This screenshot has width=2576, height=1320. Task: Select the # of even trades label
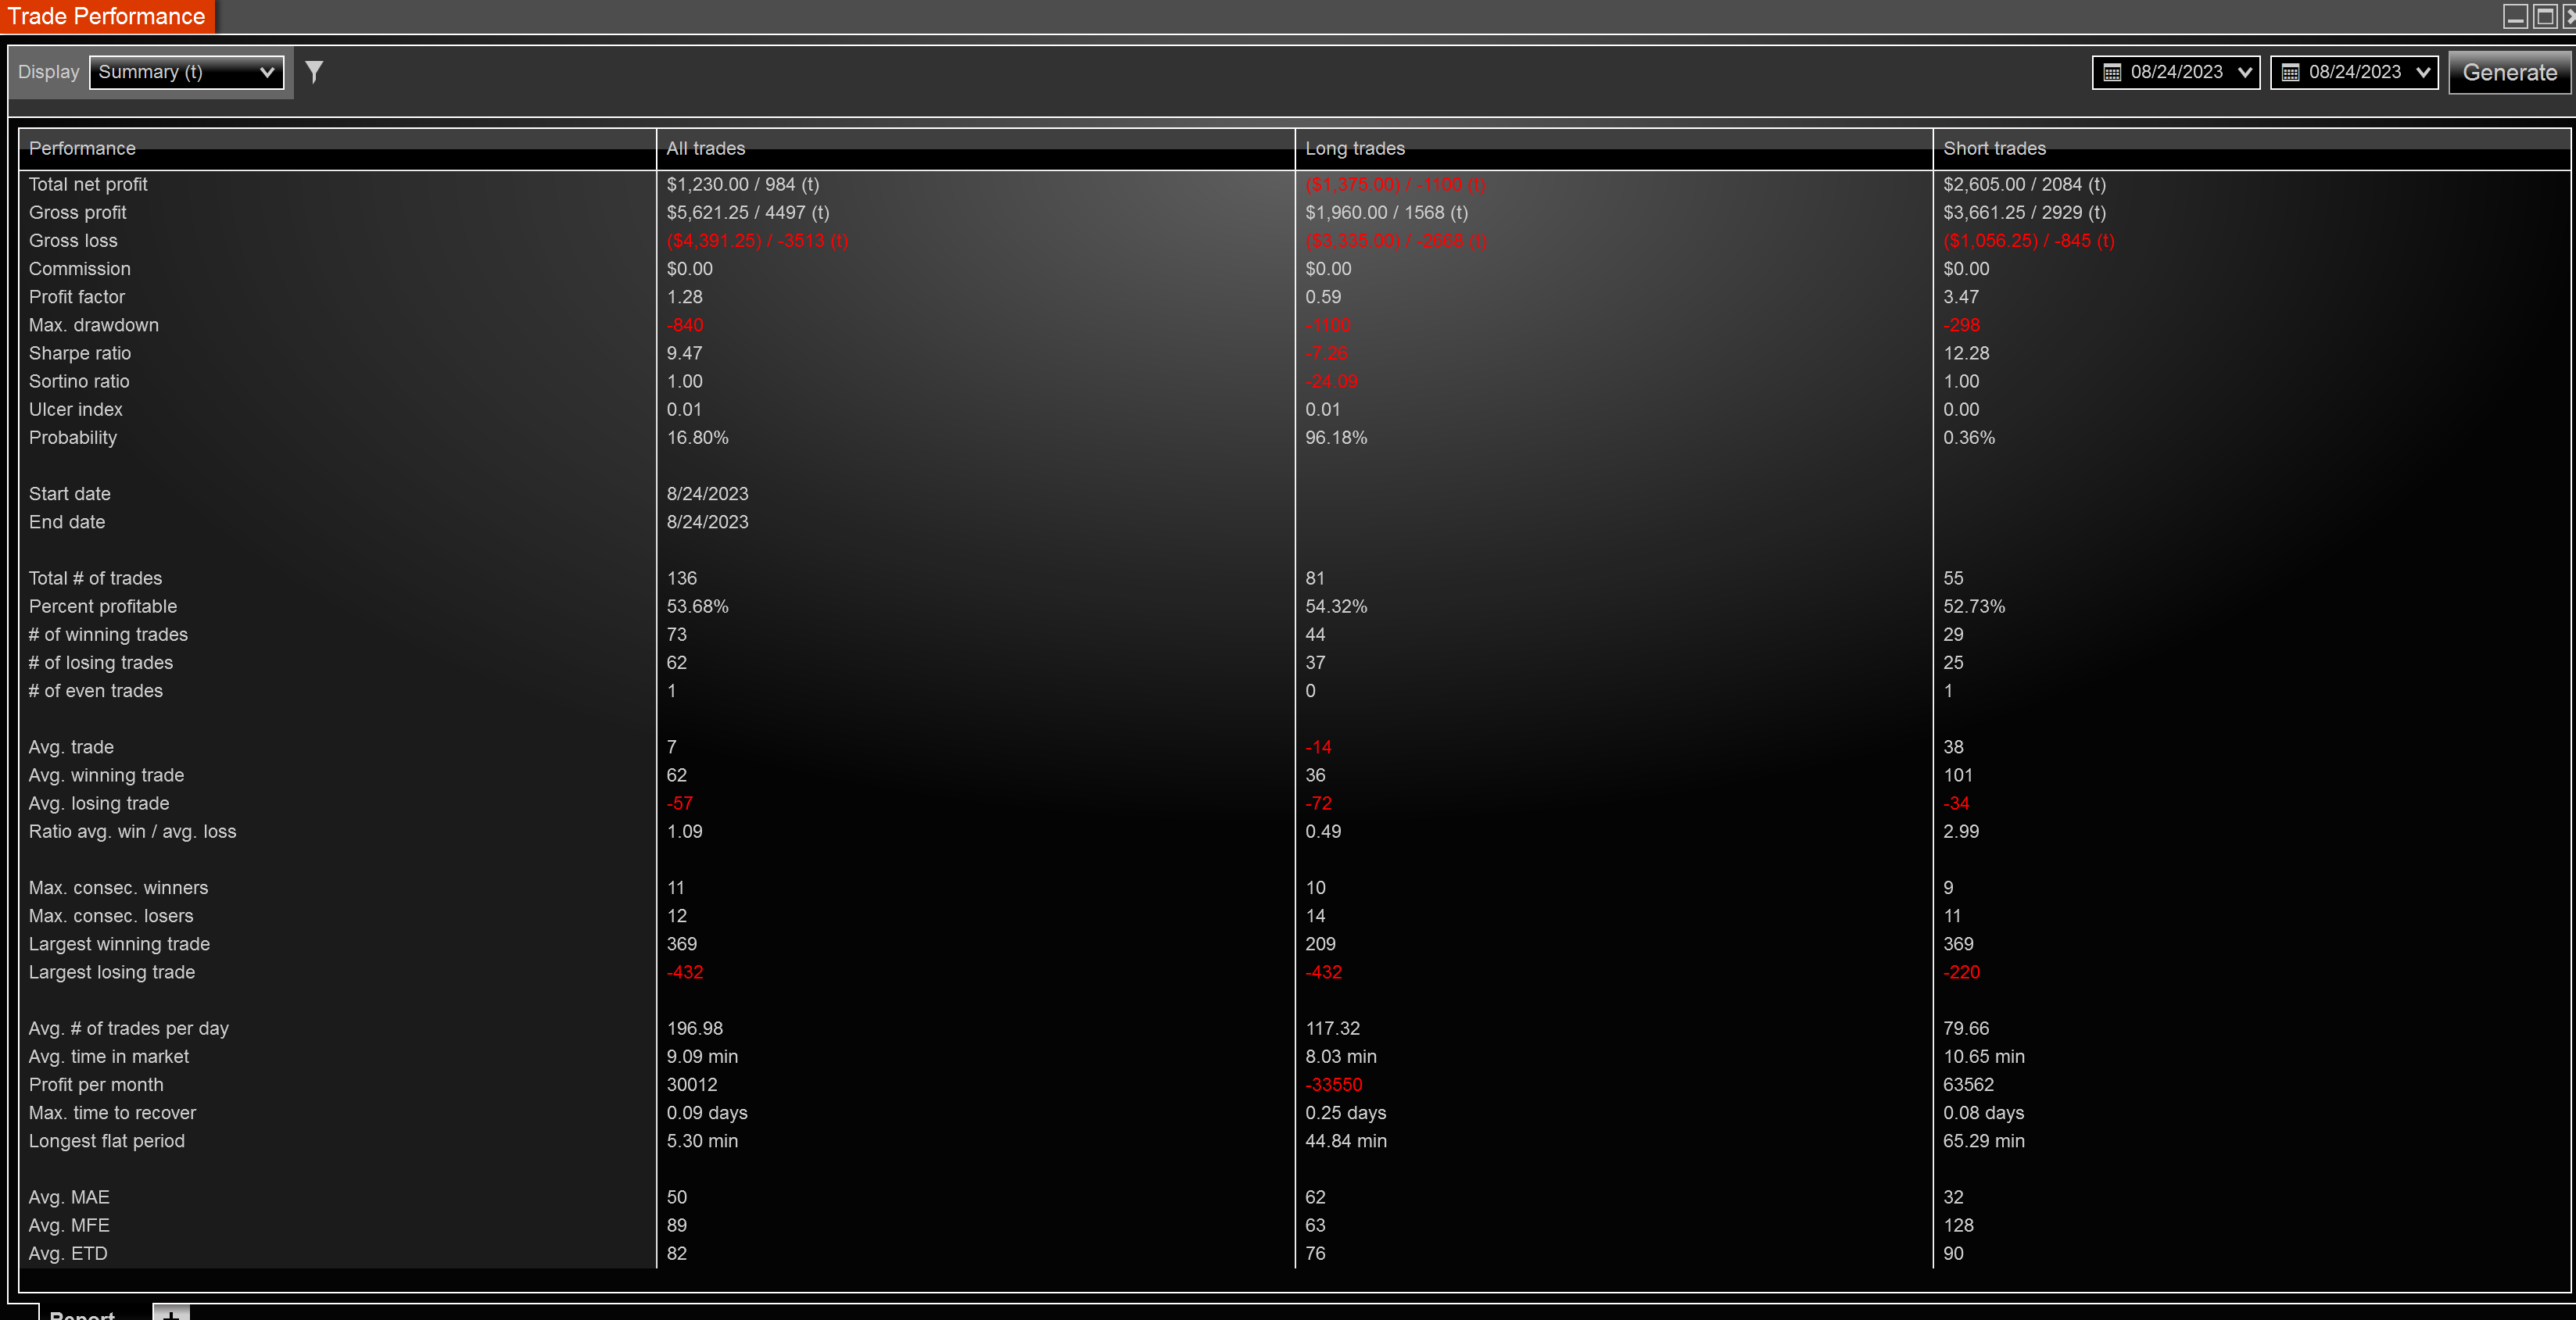[x=96, y=690]
